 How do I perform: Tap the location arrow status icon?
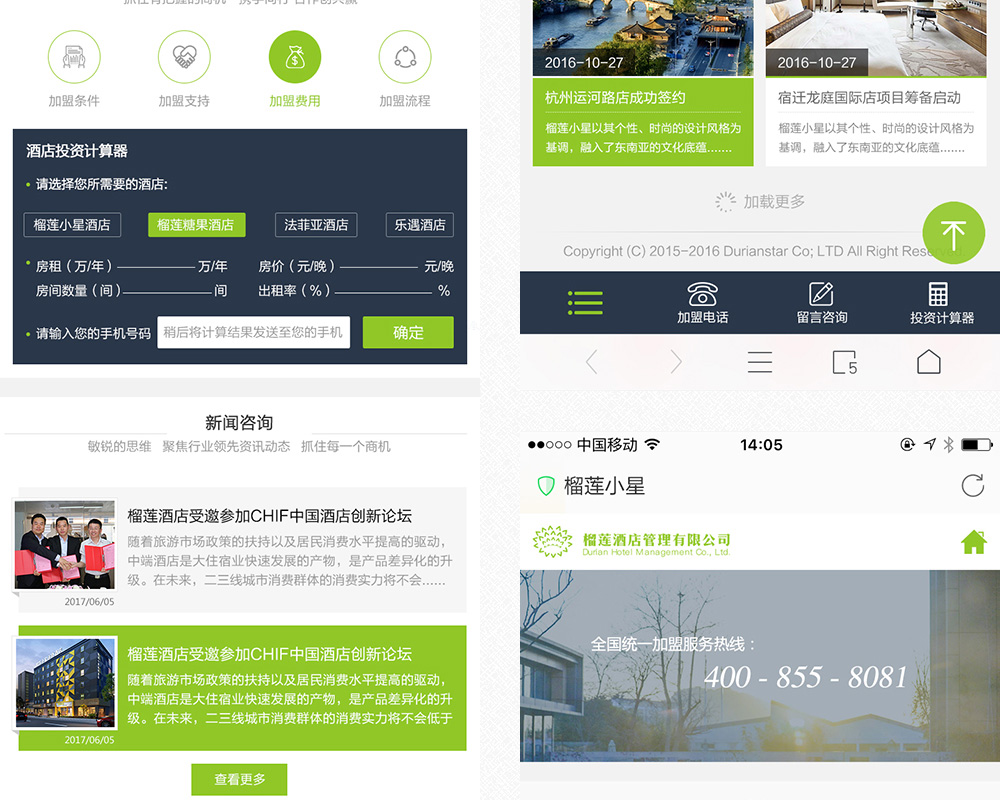930,445
